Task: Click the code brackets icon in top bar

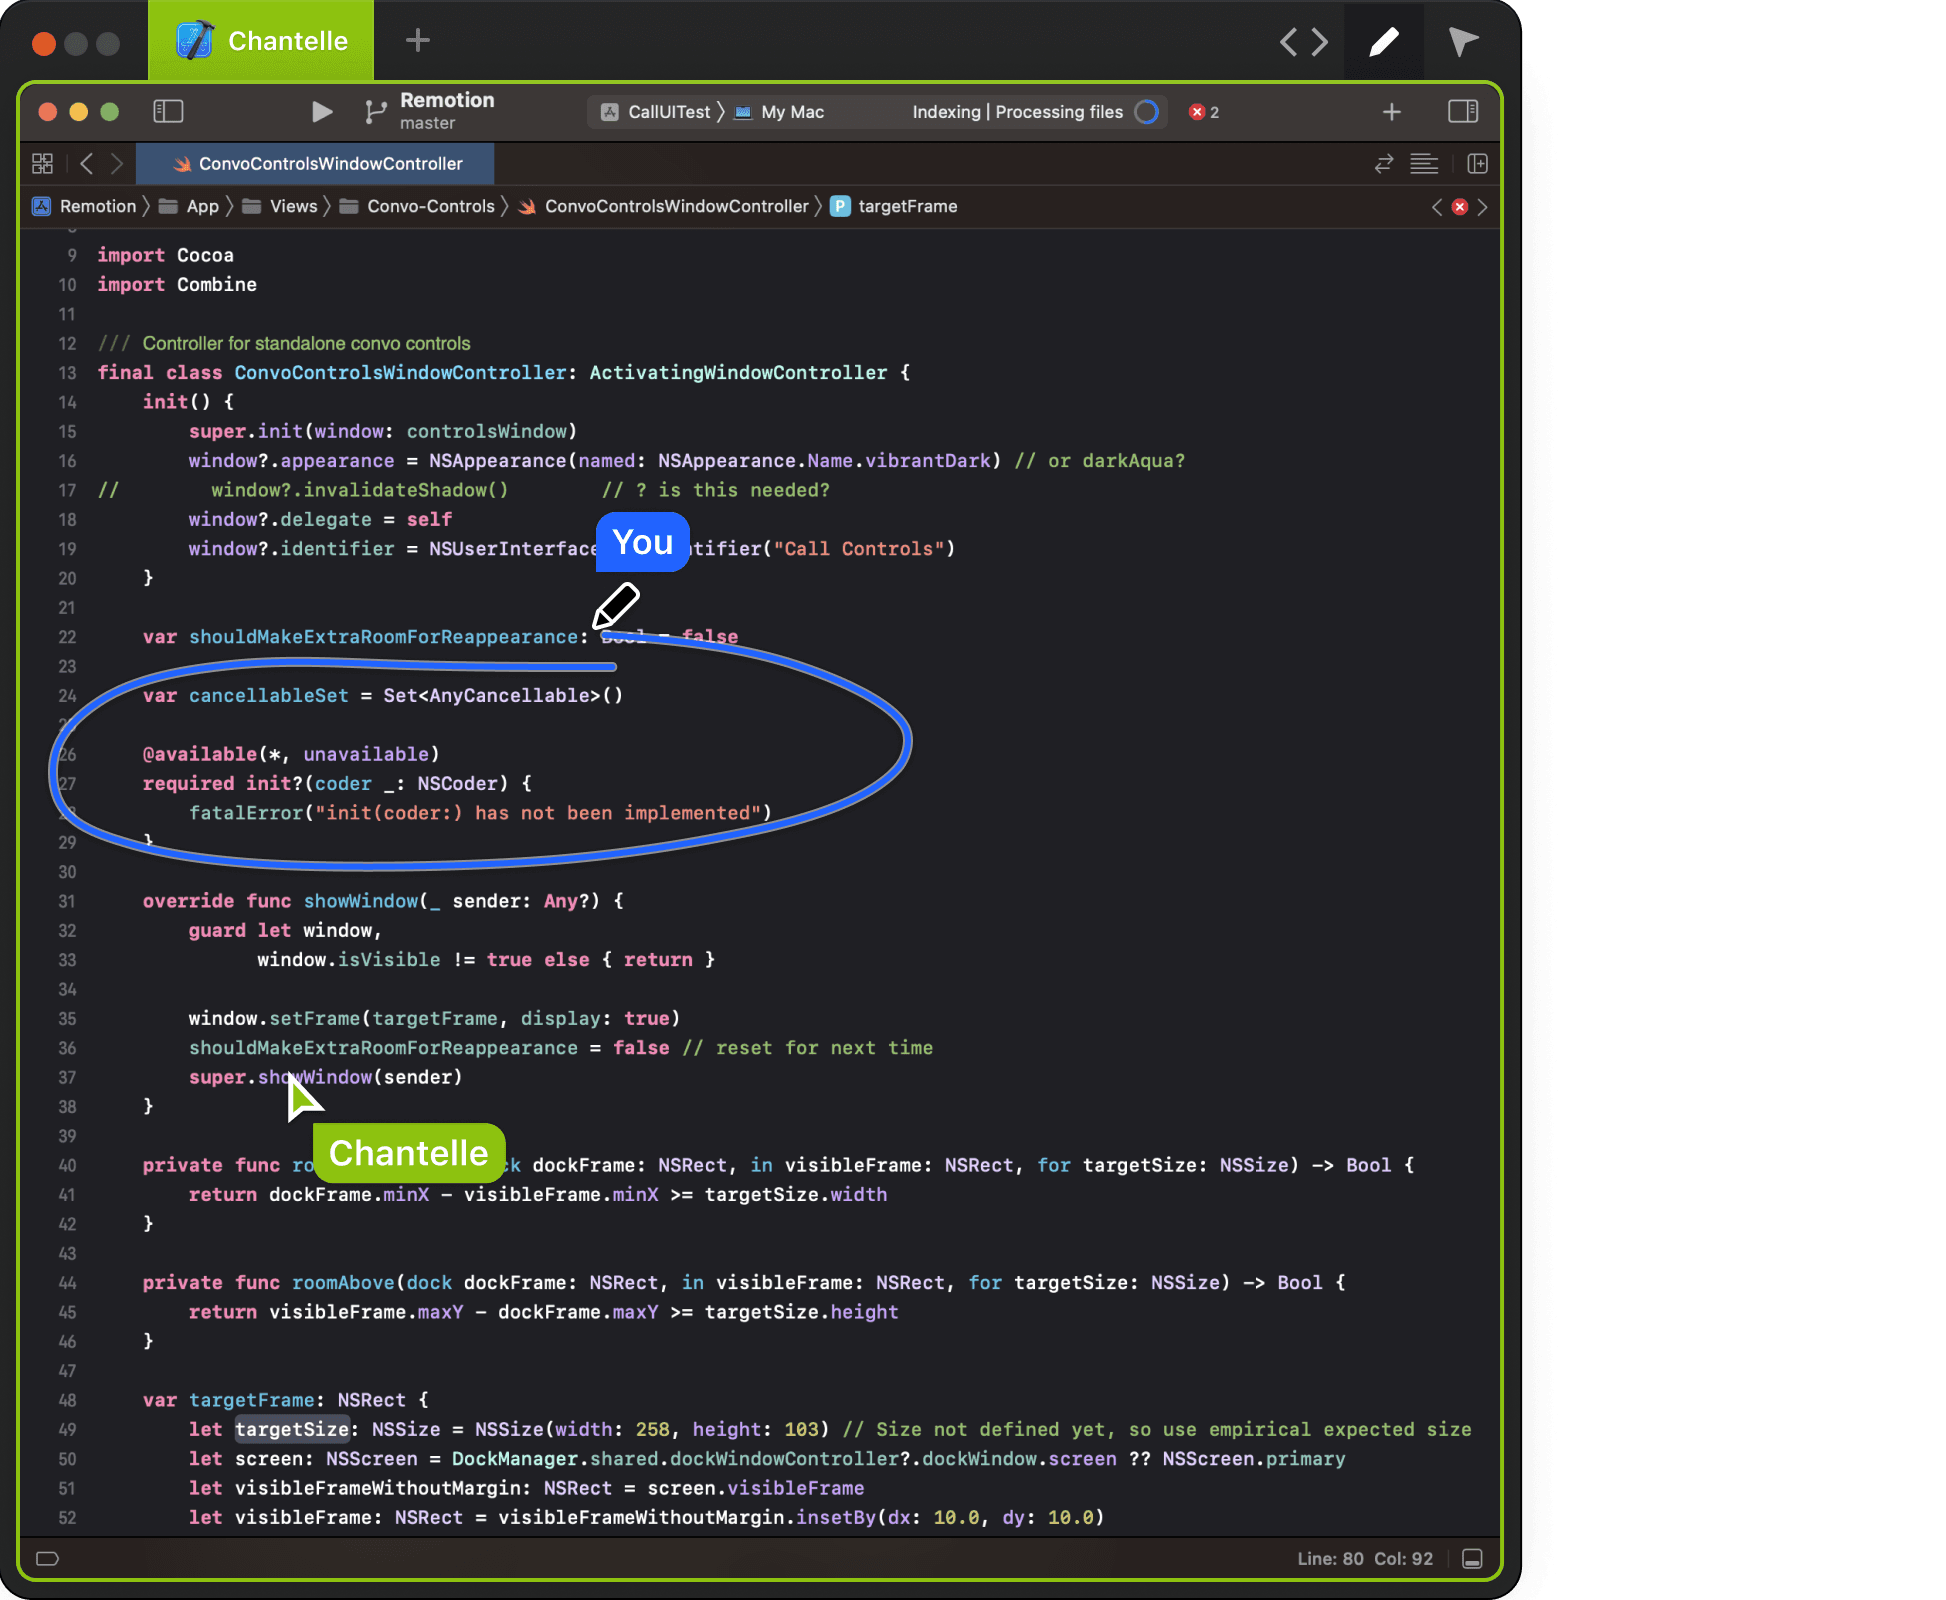Action: [x=1304, y=42]
